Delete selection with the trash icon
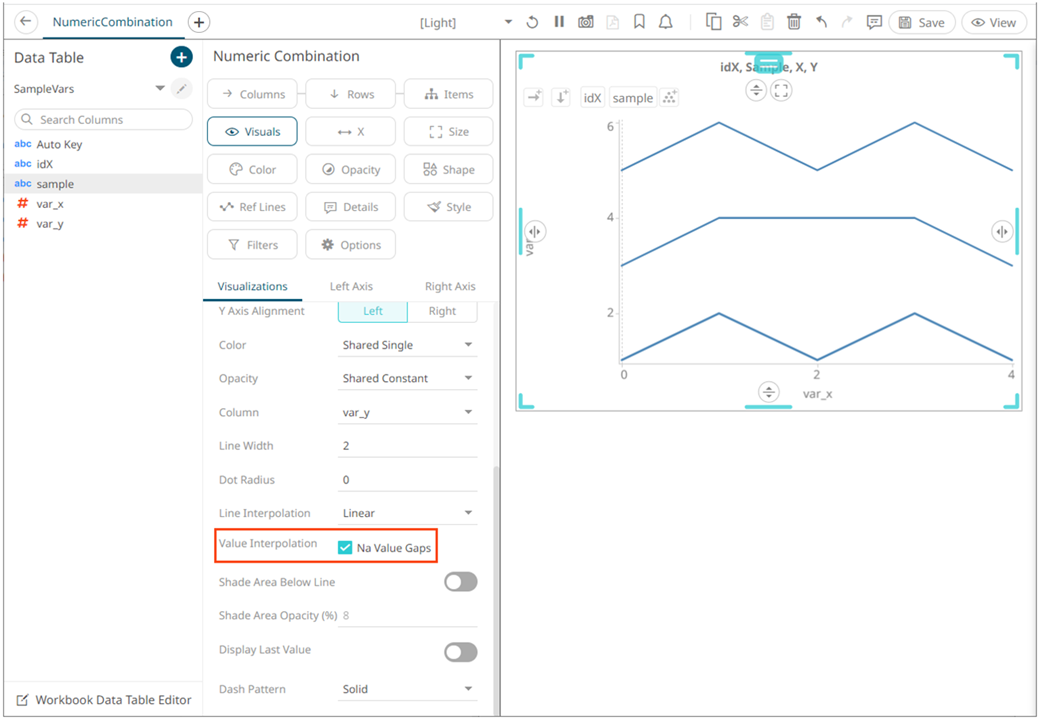 click(x=794, y=22)
